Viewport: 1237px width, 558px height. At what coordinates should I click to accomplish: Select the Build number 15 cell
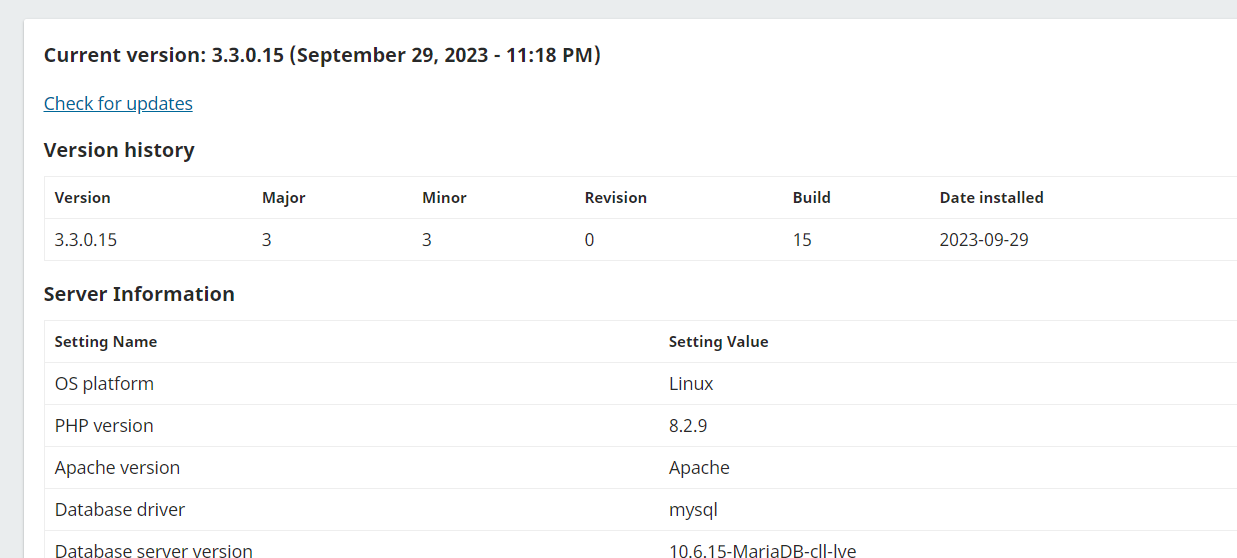click(x=802, y=240)
